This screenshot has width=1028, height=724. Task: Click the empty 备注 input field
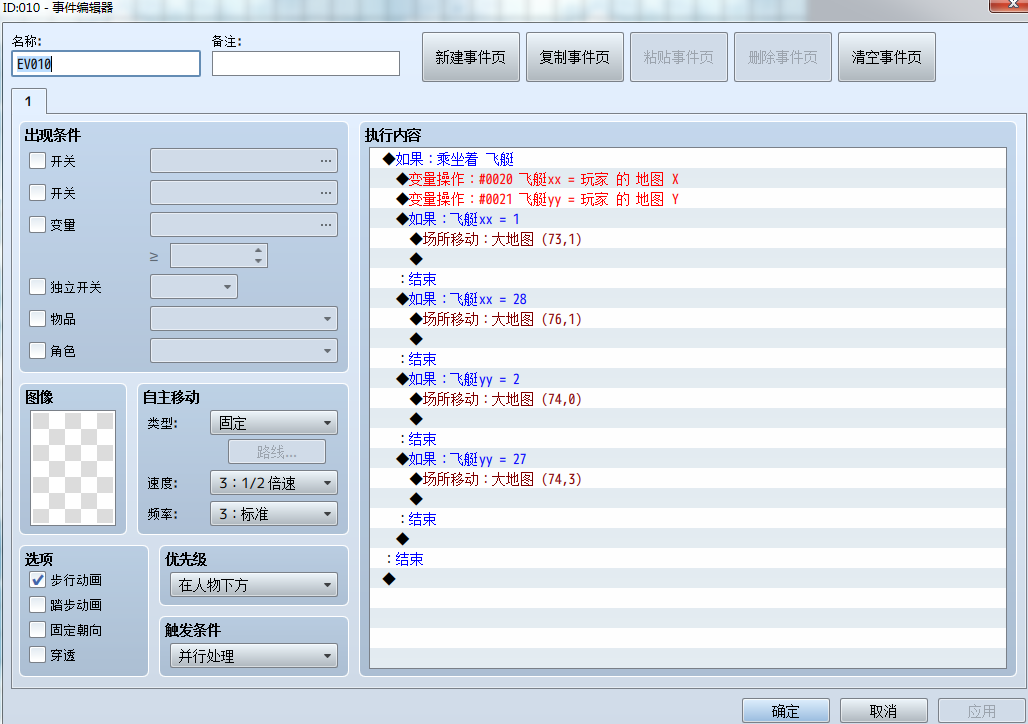click(306, 64)
